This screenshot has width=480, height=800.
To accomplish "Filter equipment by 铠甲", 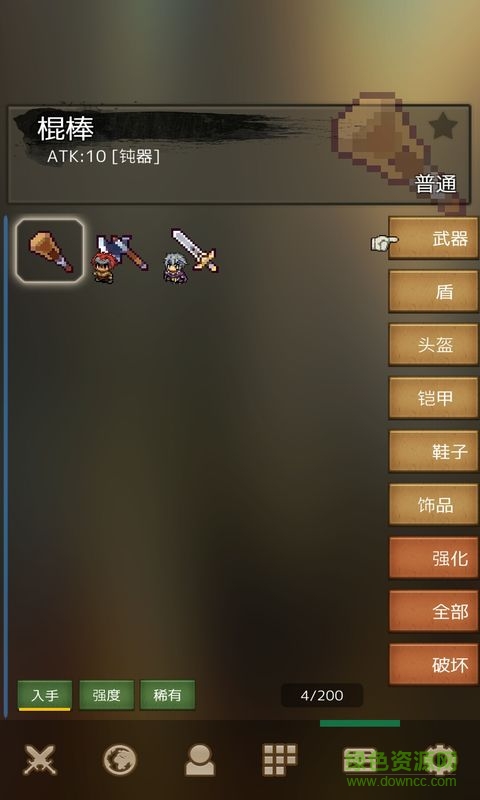I will pyautogui.click(x=434, y=398).
